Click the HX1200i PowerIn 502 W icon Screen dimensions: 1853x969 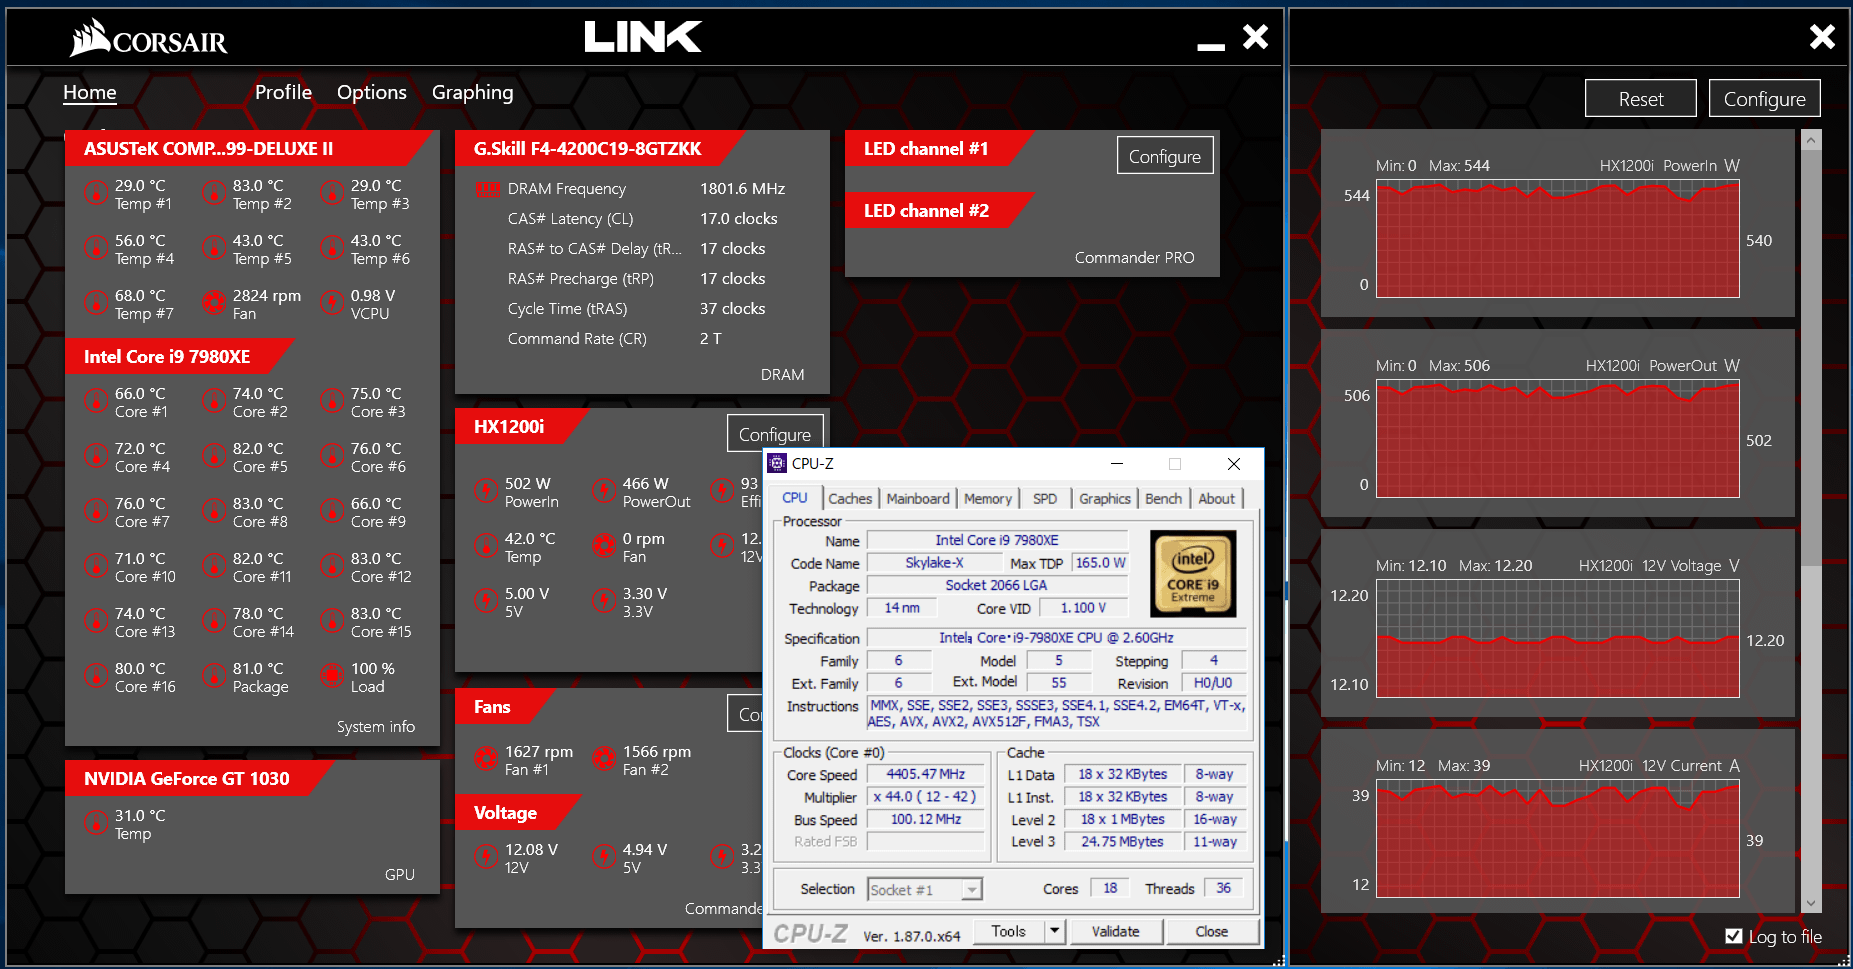485,490
